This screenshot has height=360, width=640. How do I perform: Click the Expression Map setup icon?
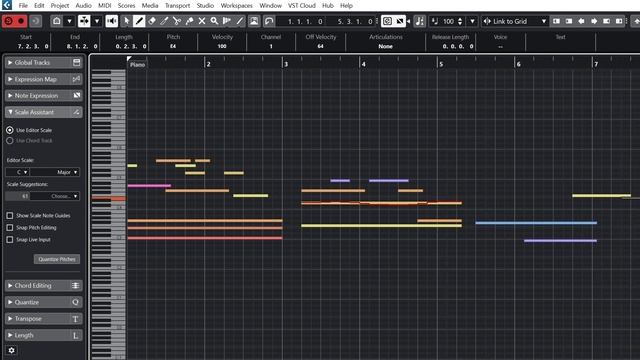click(76, 79)
